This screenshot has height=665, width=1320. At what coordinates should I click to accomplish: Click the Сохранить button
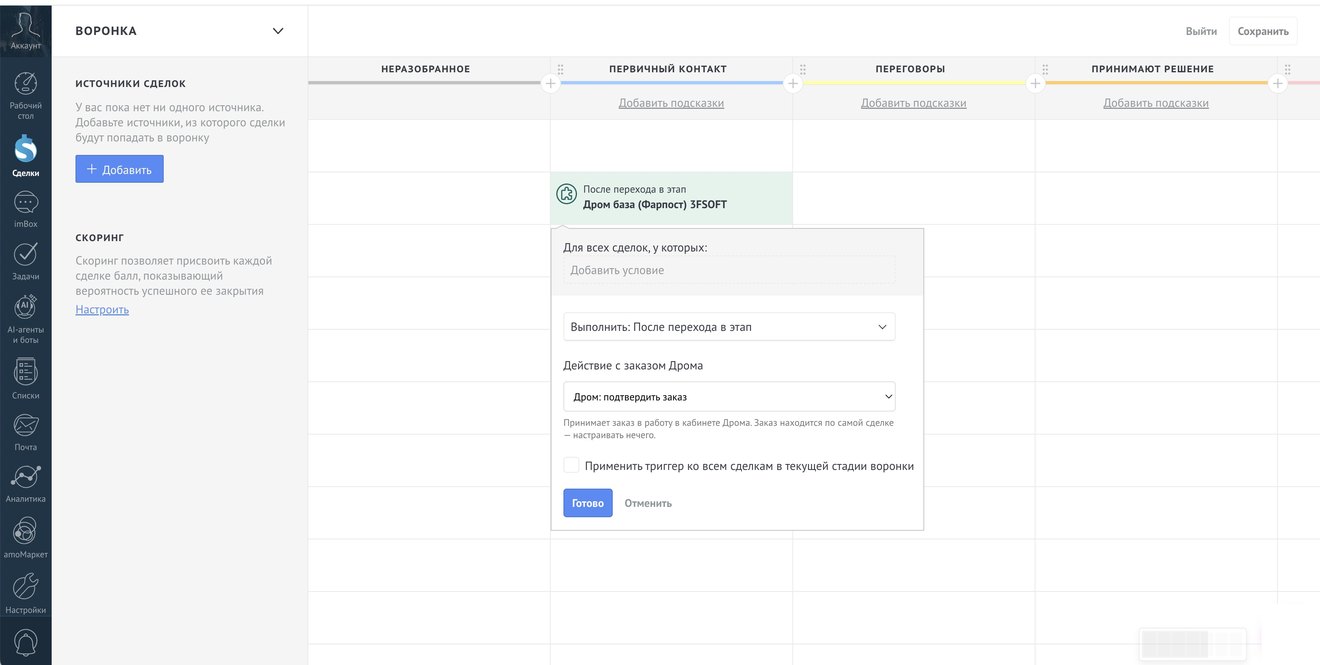[x=1263, y=31]
